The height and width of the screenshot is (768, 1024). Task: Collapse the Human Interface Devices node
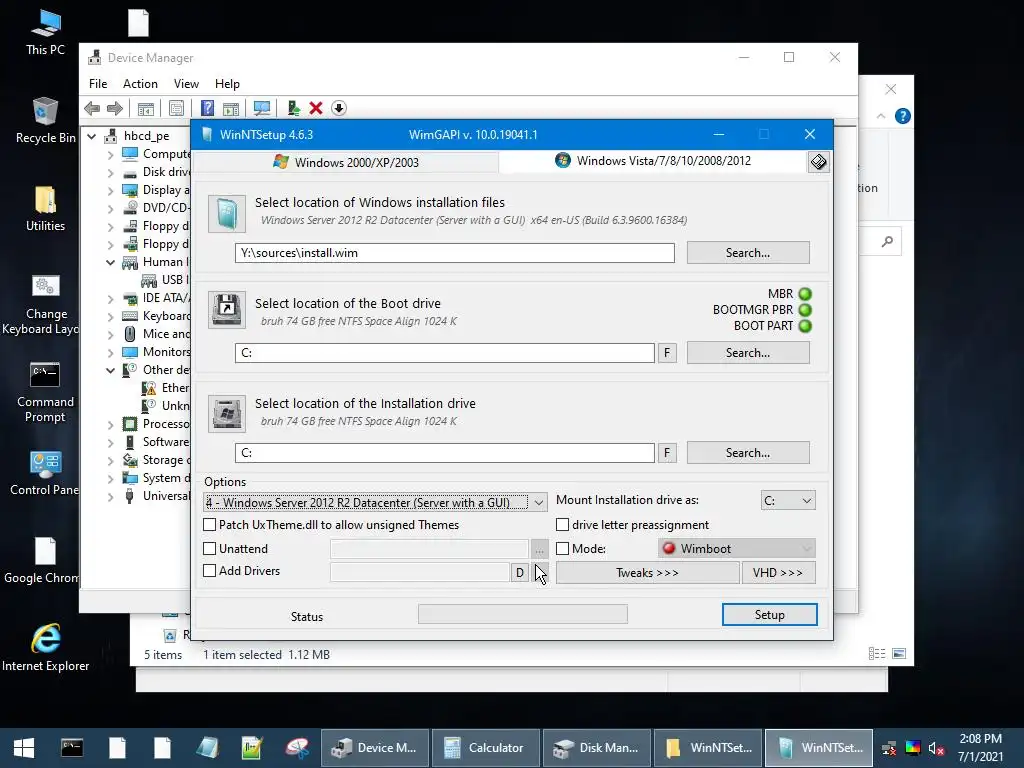pos(110,263)
